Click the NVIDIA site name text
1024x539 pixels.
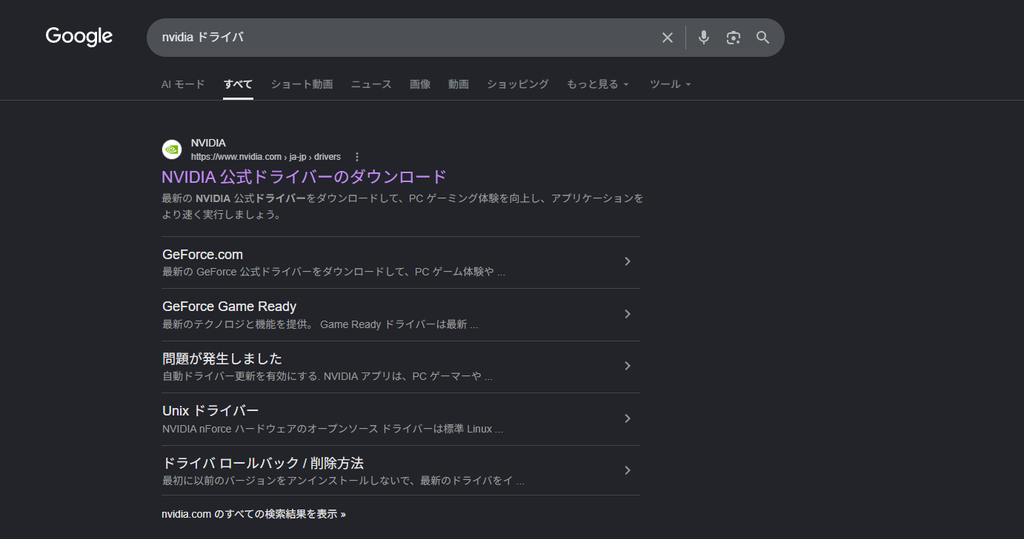pos(208,143)
